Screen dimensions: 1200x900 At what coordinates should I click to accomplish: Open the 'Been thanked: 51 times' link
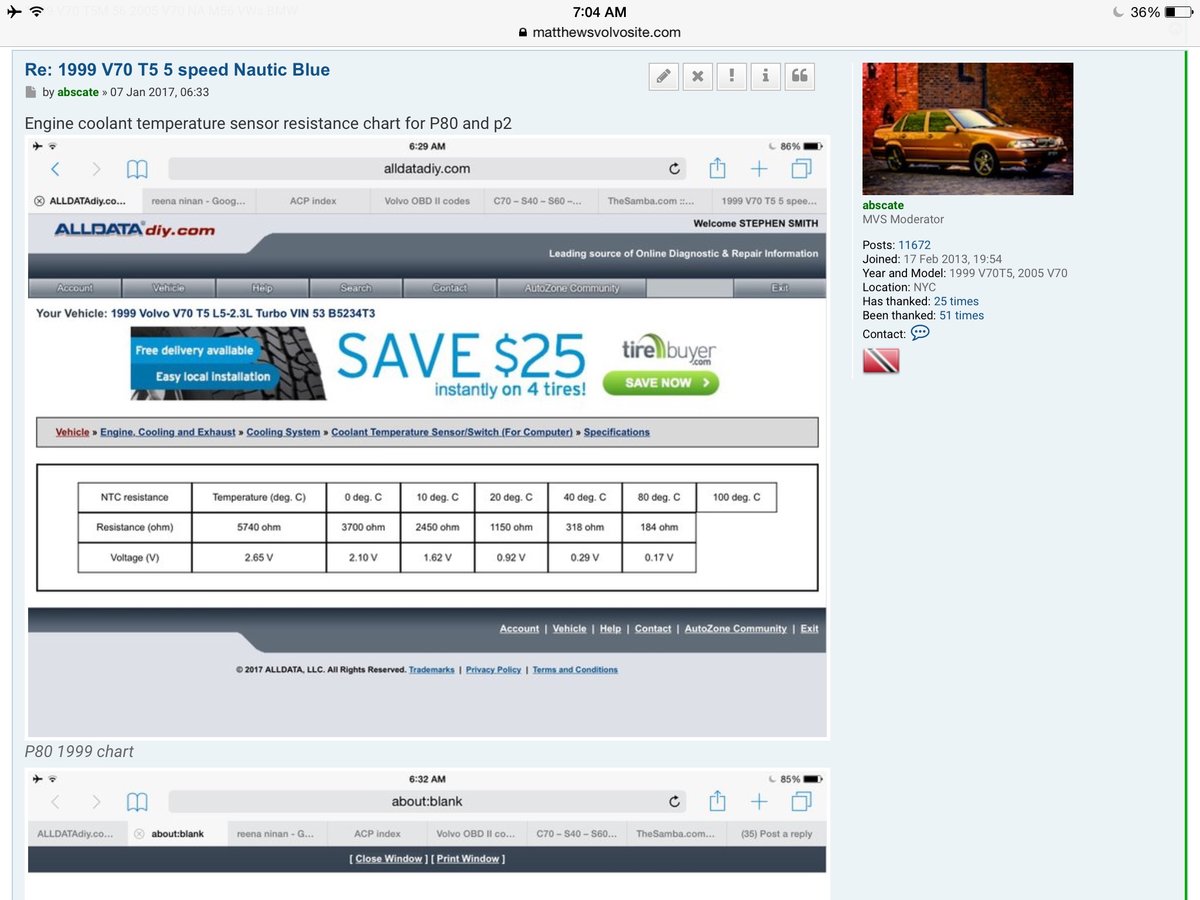[961, 315]
